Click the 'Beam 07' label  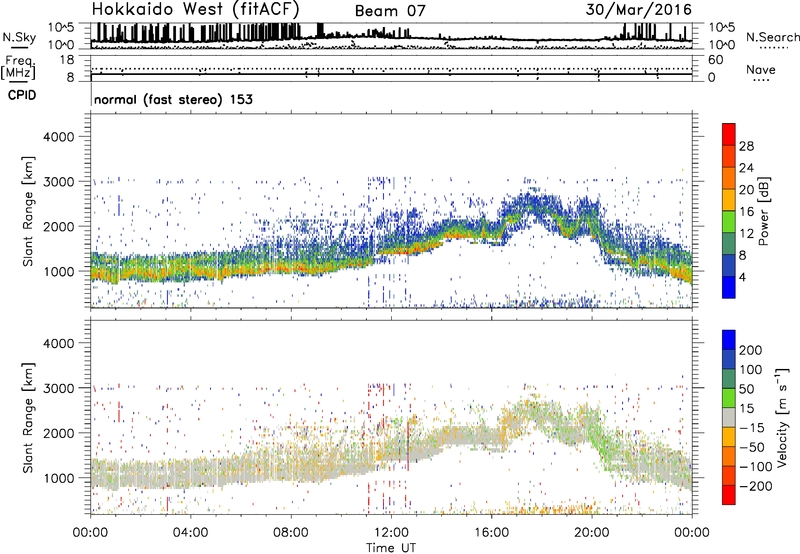pyautogui.click(x=390, y=11)
